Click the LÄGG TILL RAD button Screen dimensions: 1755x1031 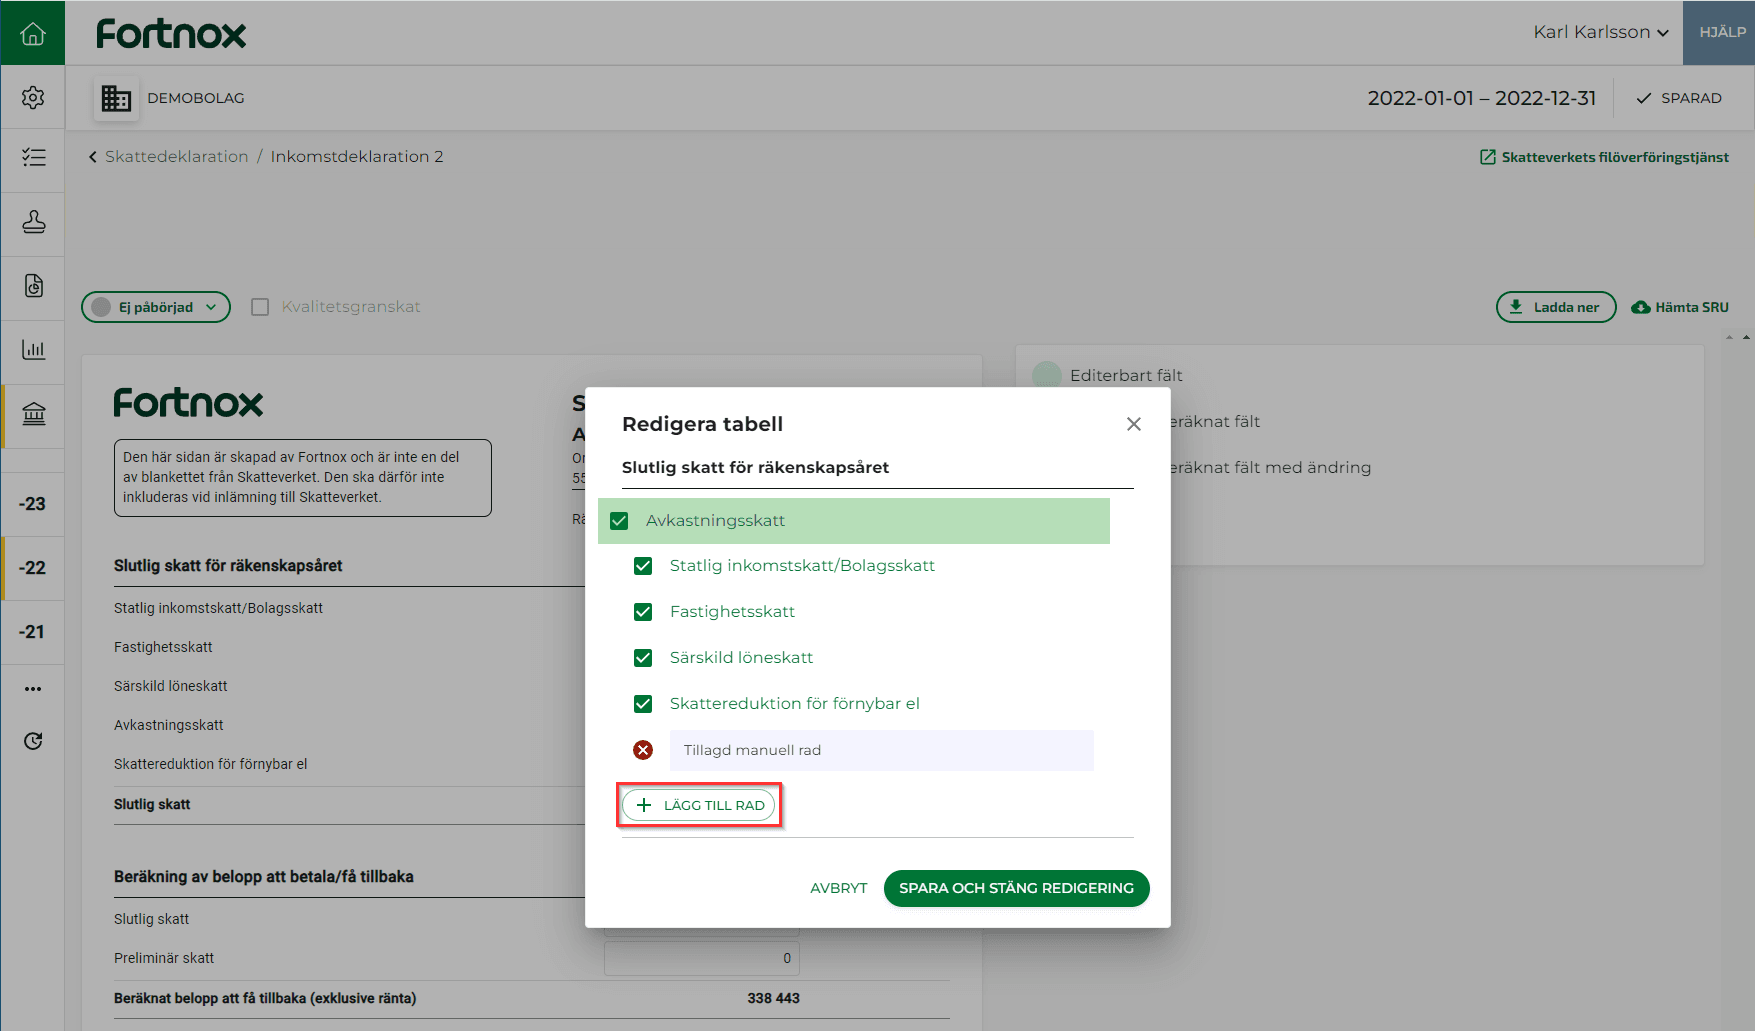(699, 805)
